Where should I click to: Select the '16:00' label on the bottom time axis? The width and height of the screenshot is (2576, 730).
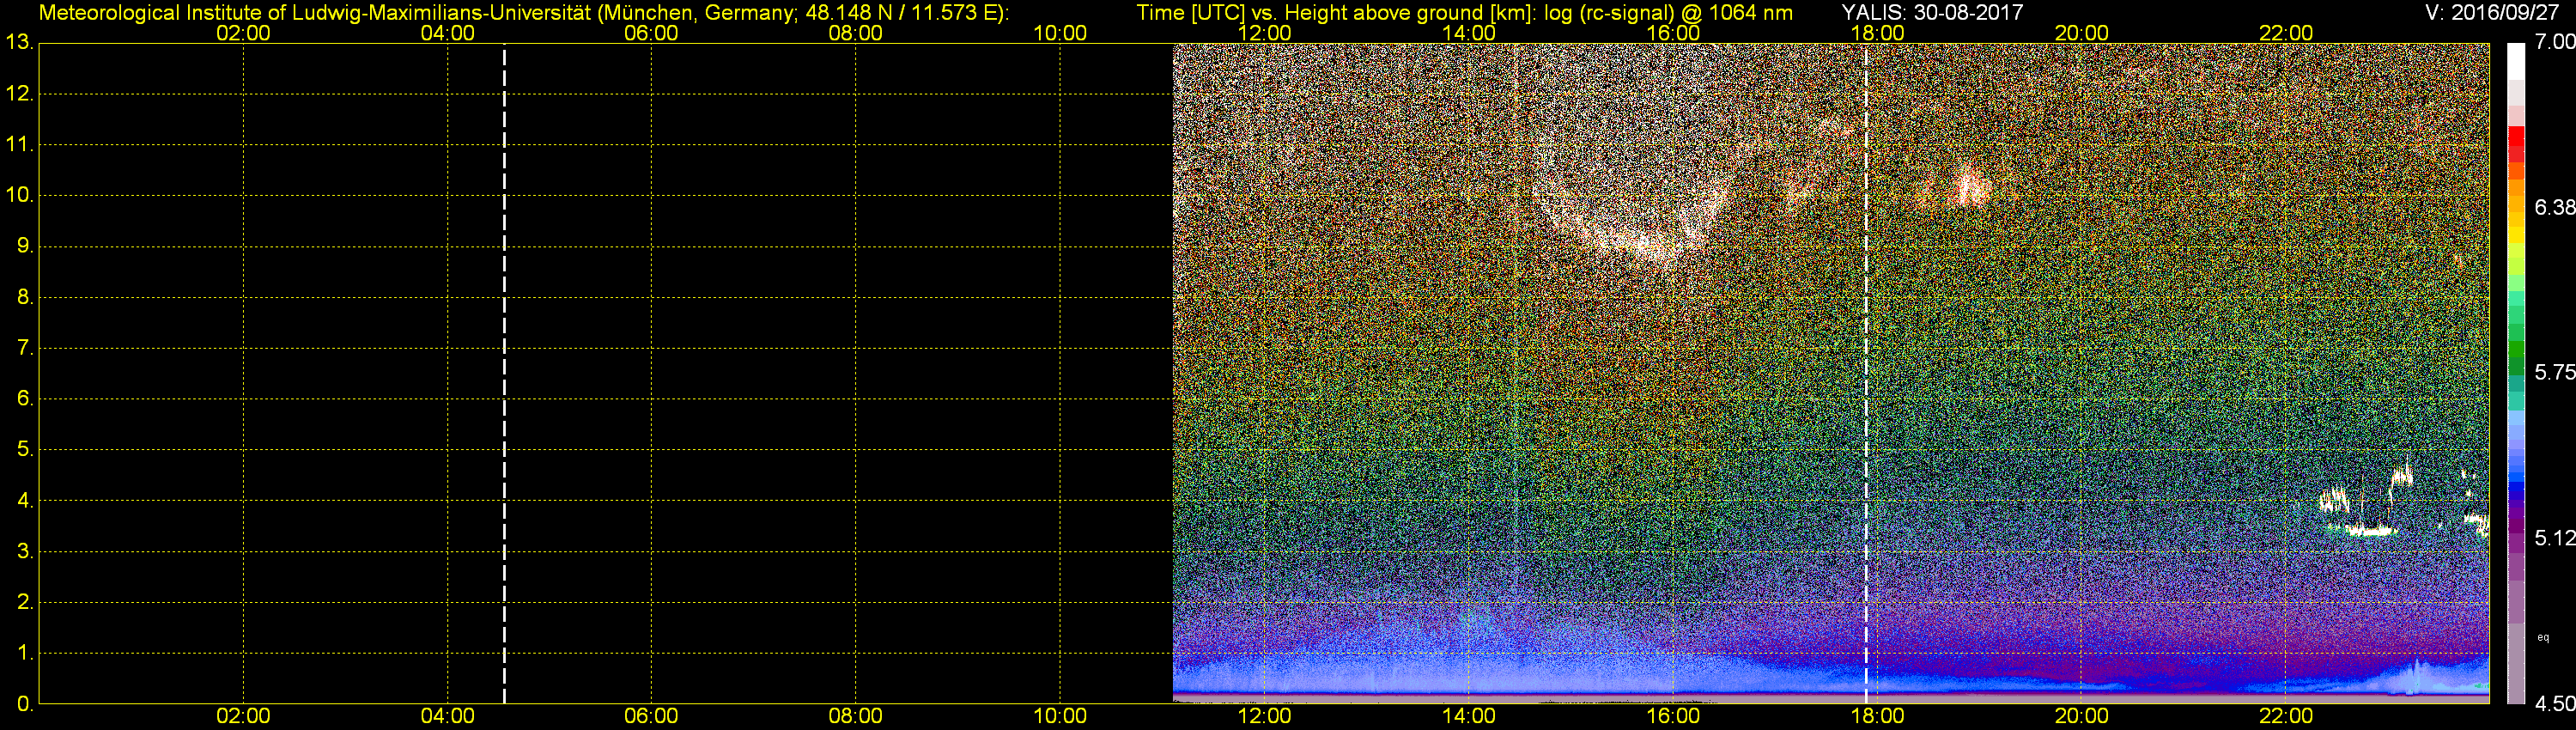pos(1673,716)
